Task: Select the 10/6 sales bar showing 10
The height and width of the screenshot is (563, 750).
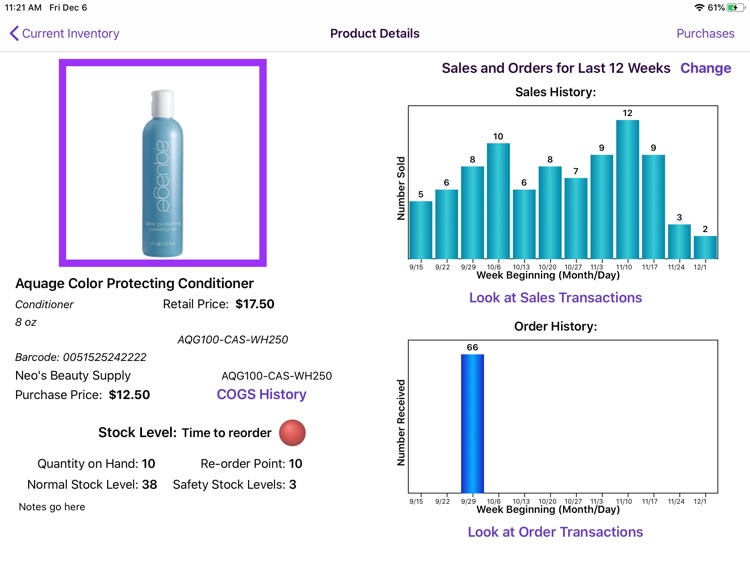Action: pos(498,201)
